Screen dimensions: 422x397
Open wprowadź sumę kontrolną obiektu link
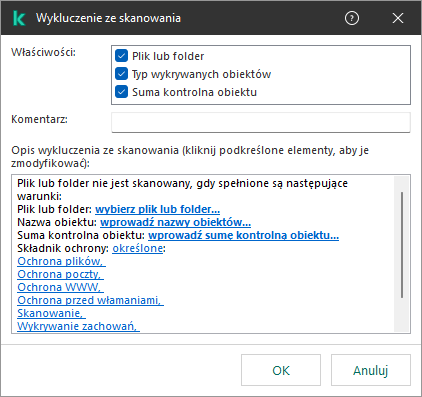(x=243, y=235)
